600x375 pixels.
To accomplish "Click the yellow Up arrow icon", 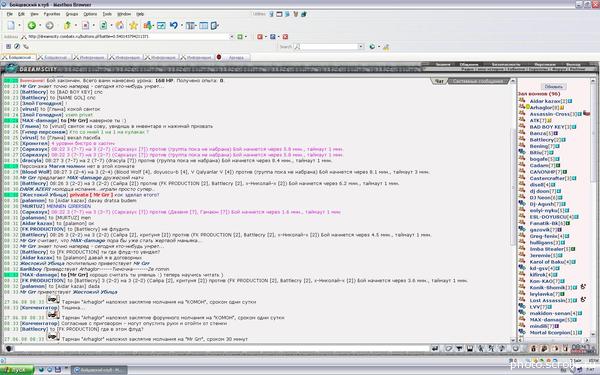I will (67, 26).
